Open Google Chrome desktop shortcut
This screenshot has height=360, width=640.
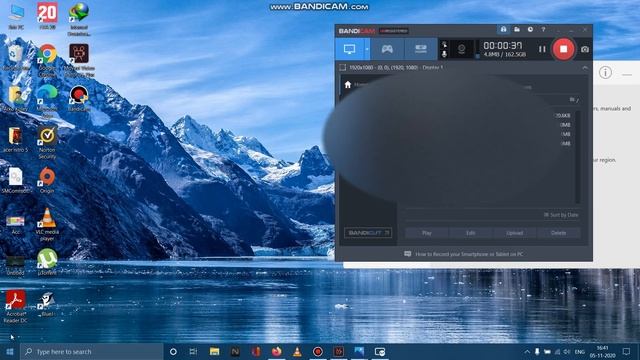(47, 60)
